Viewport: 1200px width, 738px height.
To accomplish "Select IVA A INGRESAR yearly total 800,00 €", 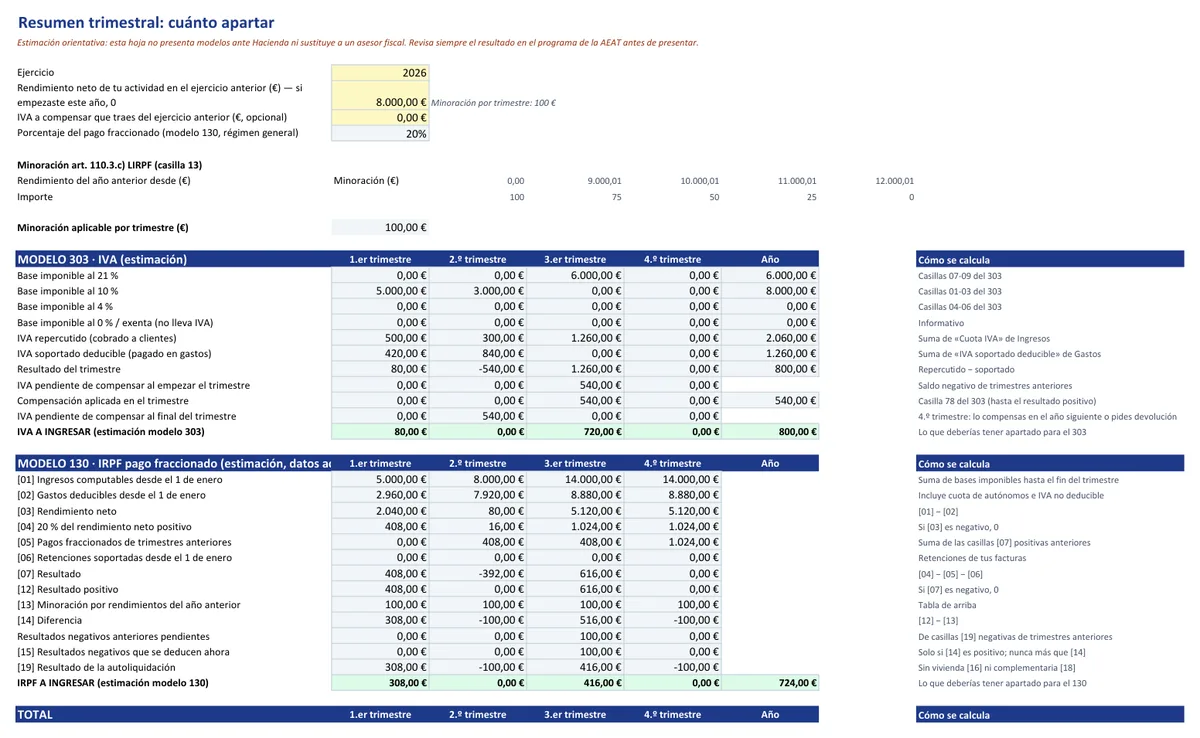I will coord(770,432).
